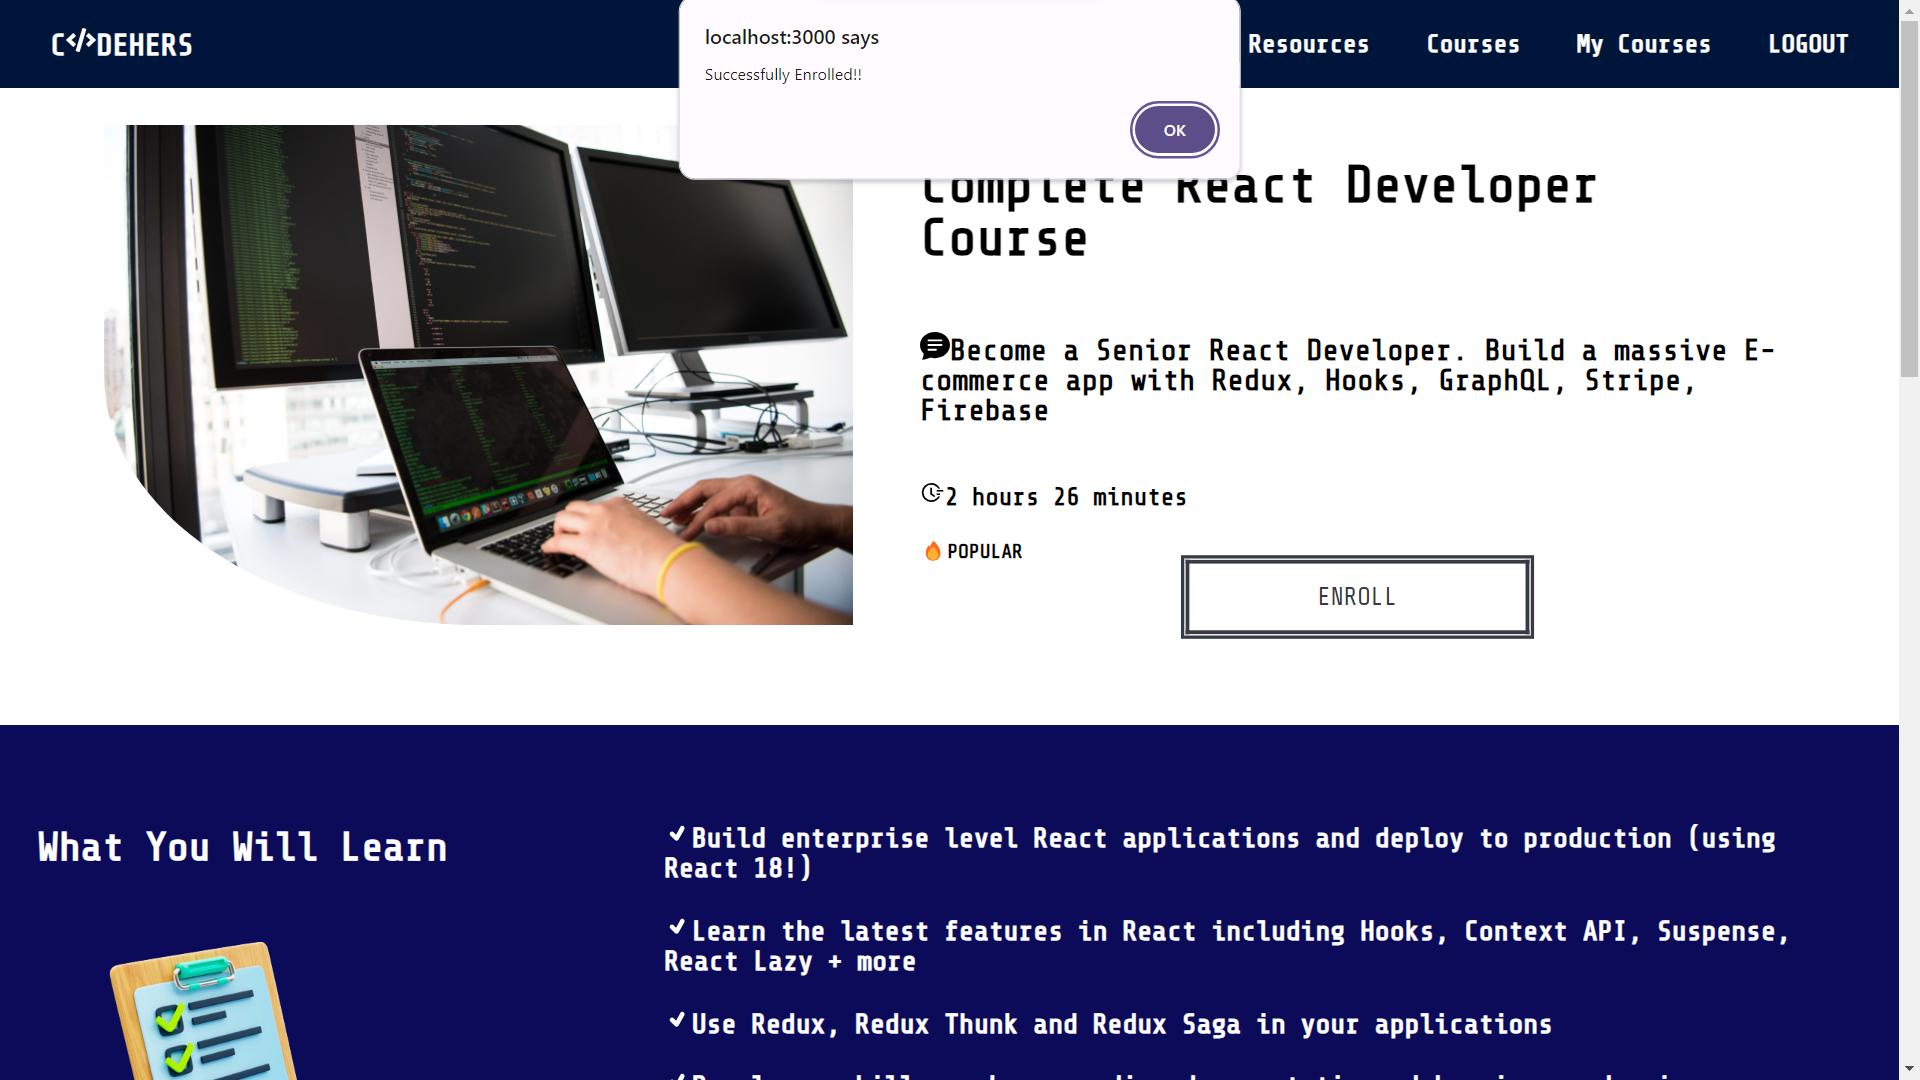Open My Courses in navbar
This screenshot has height=1080, width=1920.
click(1643, 44)
